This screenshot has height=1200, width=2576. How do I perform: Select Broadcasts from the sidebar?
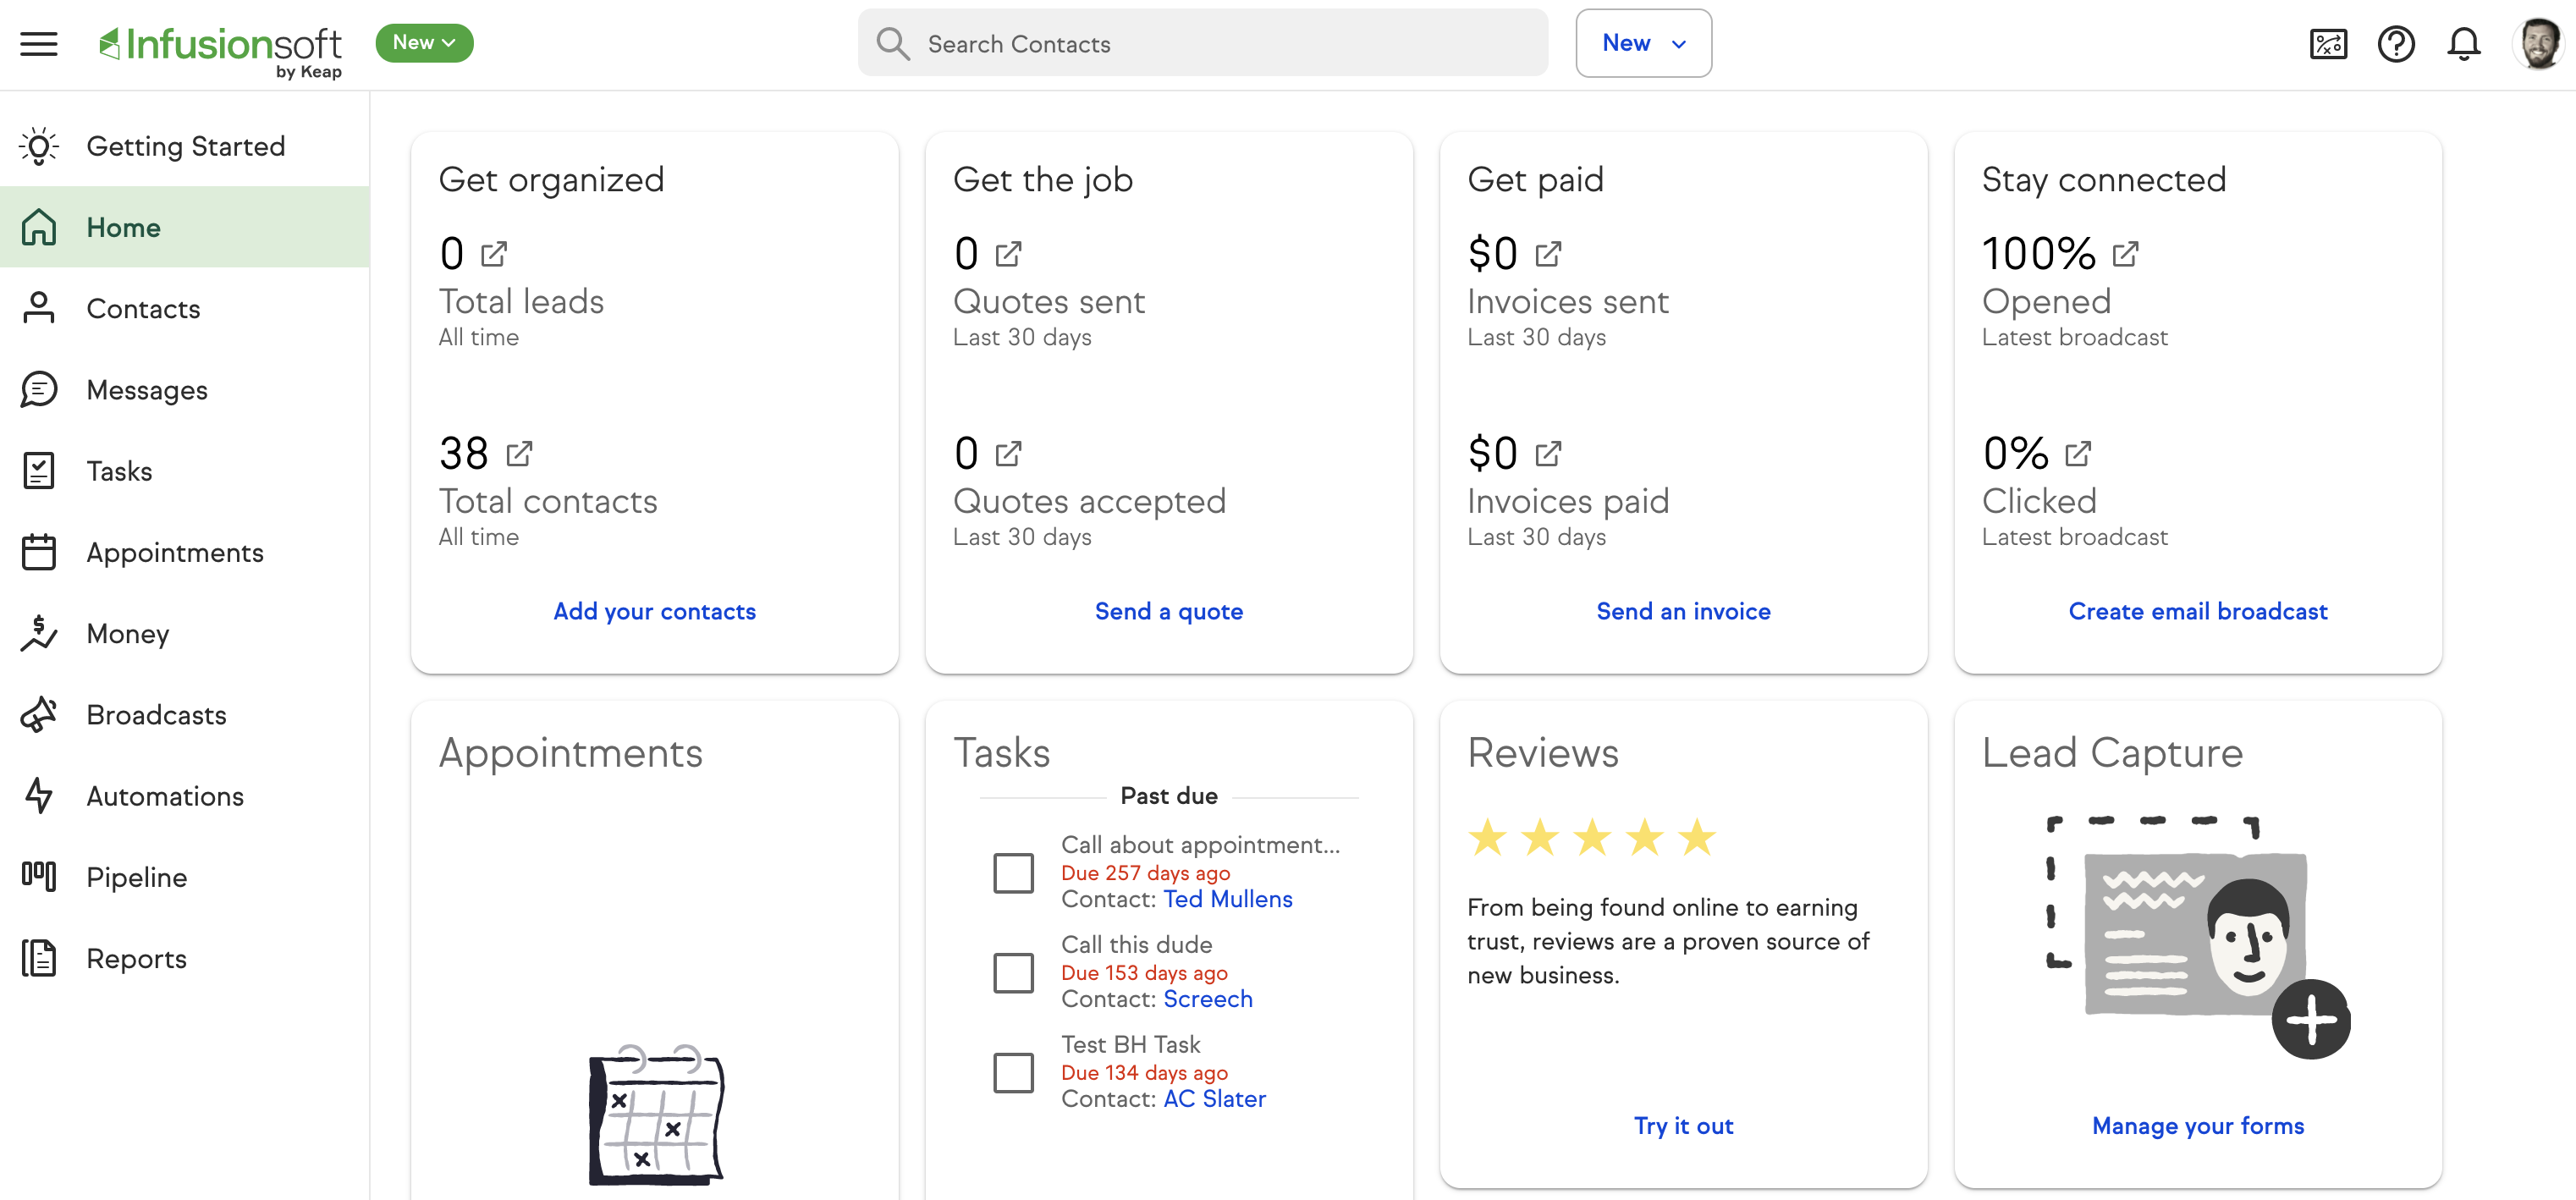click(157, 715)
